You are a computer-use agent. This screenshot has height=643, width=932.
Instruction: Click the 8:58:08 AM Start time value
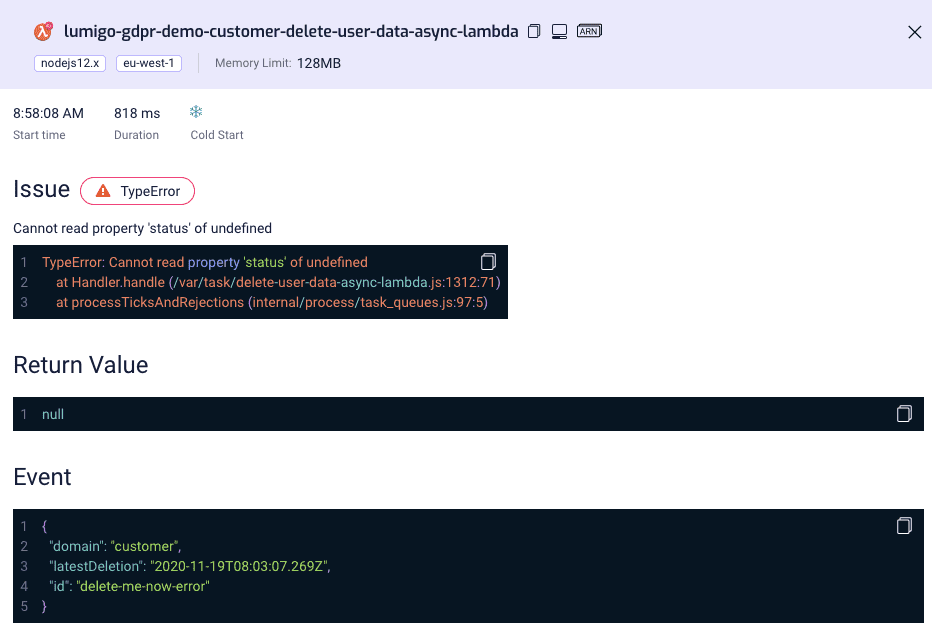(48, 112)
